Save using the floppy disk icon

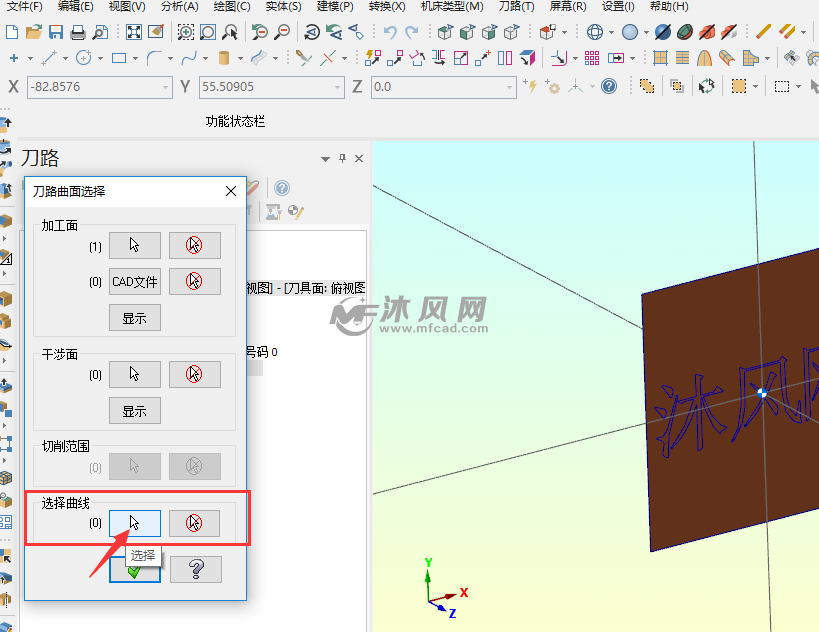point(56,32)
